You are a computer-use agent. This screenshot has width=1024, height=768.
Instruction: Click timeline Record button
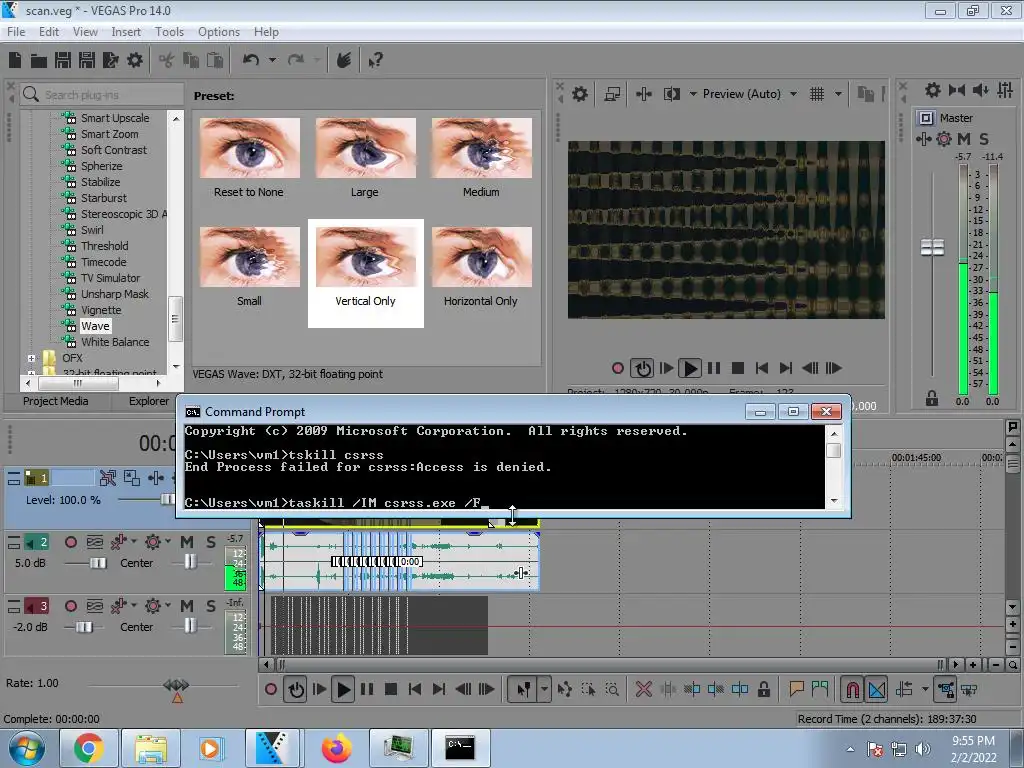pos(270,689)
